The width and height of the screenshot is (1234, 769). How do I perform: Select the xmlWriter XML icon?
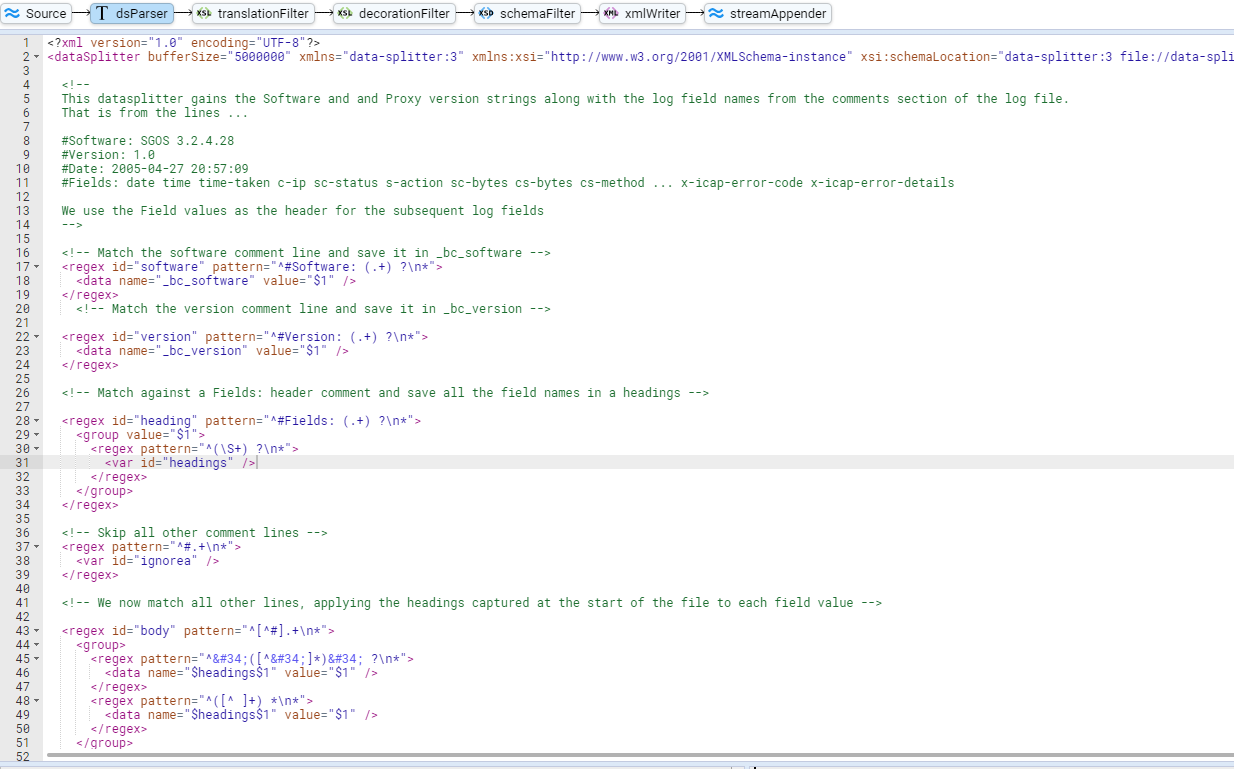coord(611,13)
